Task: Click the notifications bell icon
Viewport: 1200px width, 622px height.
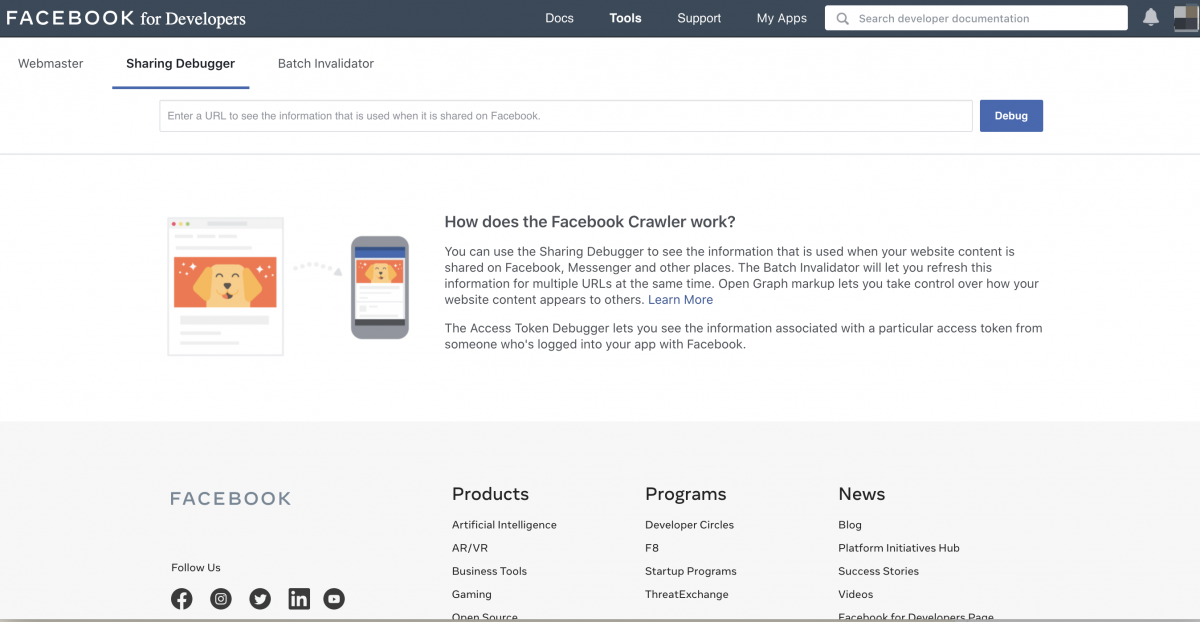Action: 1150,17
